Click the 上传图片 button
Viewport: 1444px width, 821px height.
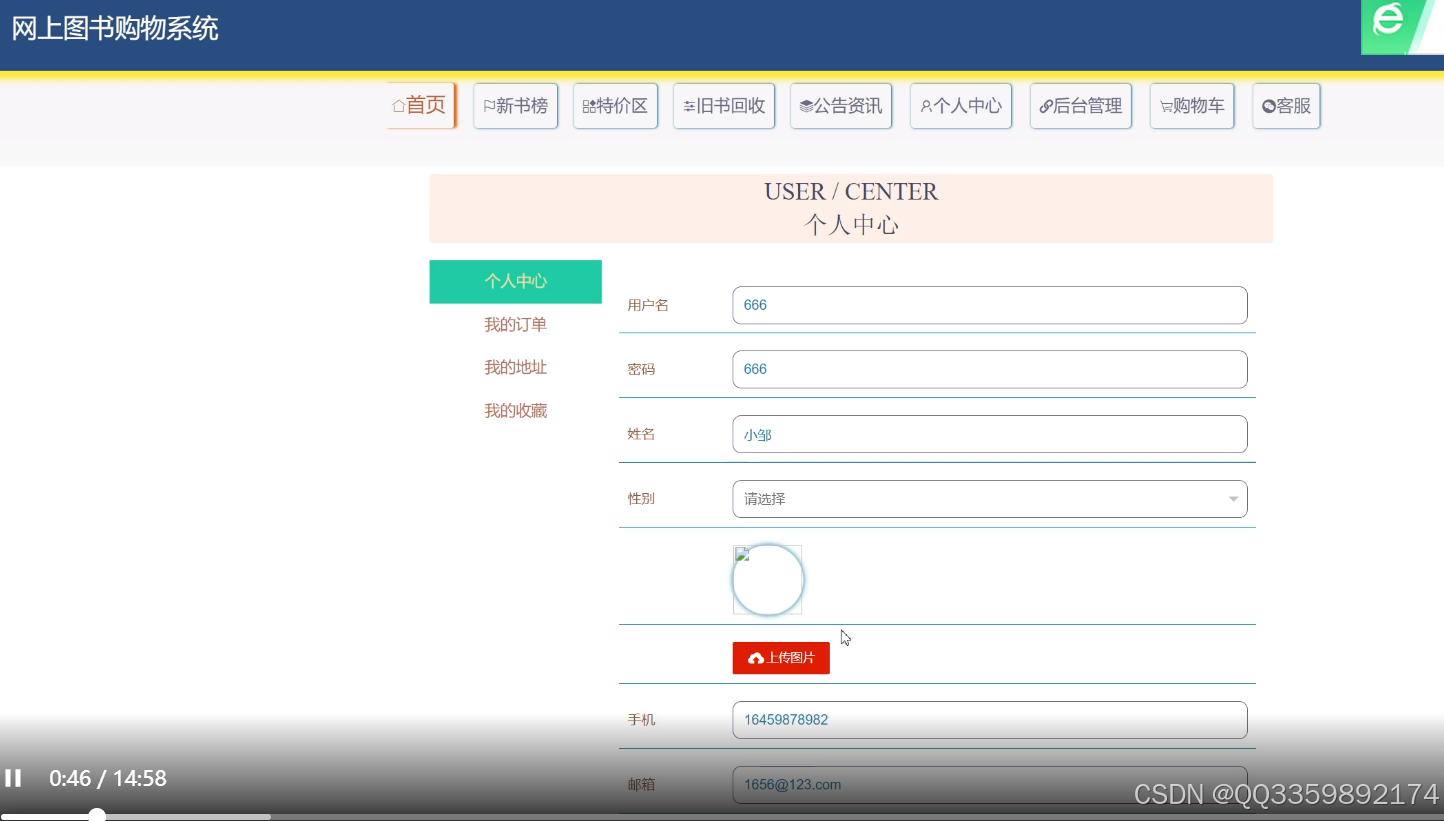781,658
